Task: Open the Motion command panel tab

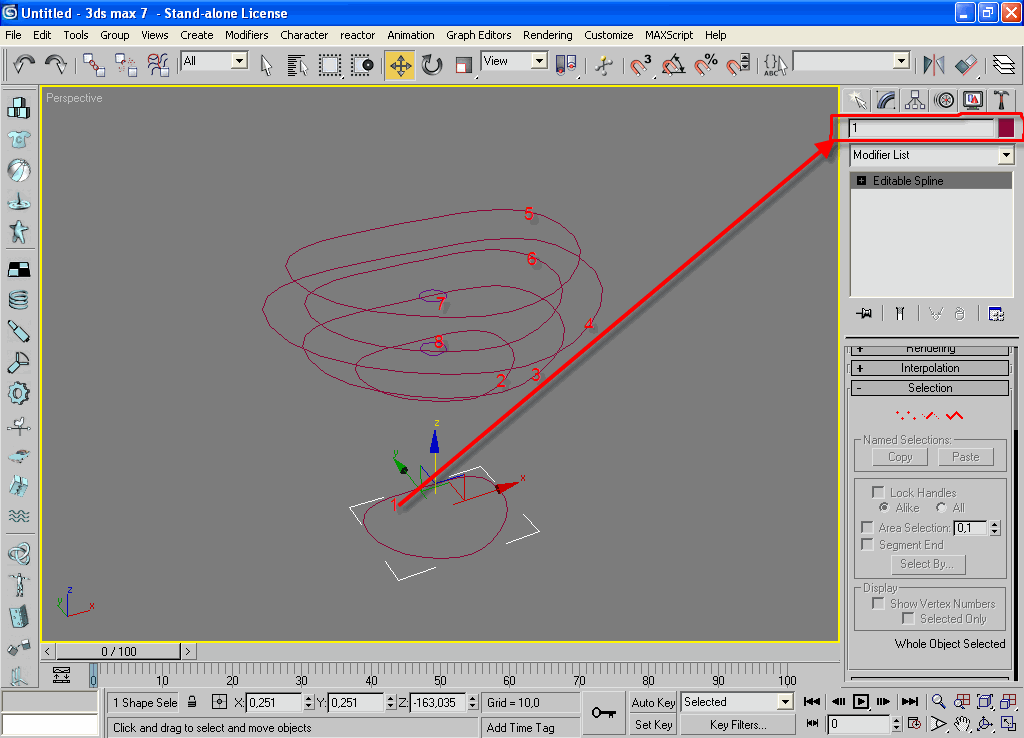Action: click(x=944, y=100)
